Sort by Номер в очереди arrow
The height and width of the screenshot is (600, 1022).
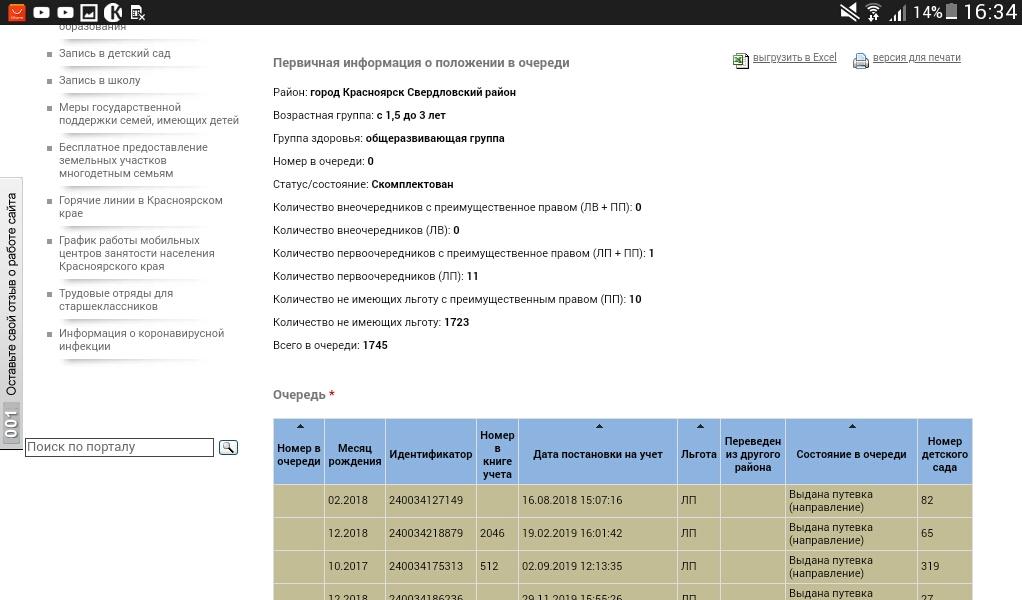click(x=300, y=426)
